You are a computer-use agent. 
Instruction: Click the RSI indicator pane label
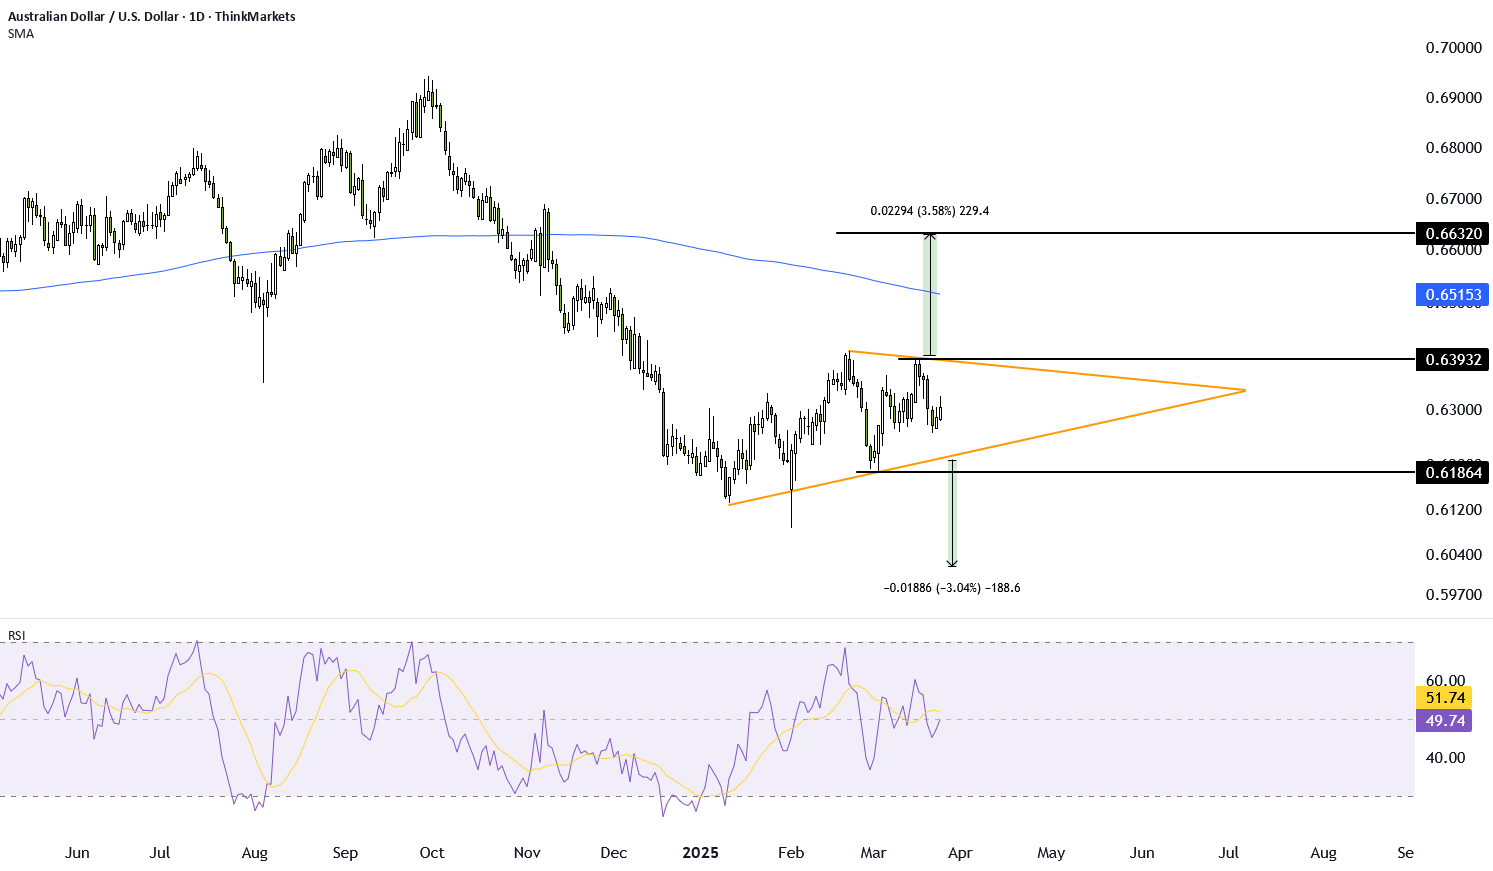[17, 635]
